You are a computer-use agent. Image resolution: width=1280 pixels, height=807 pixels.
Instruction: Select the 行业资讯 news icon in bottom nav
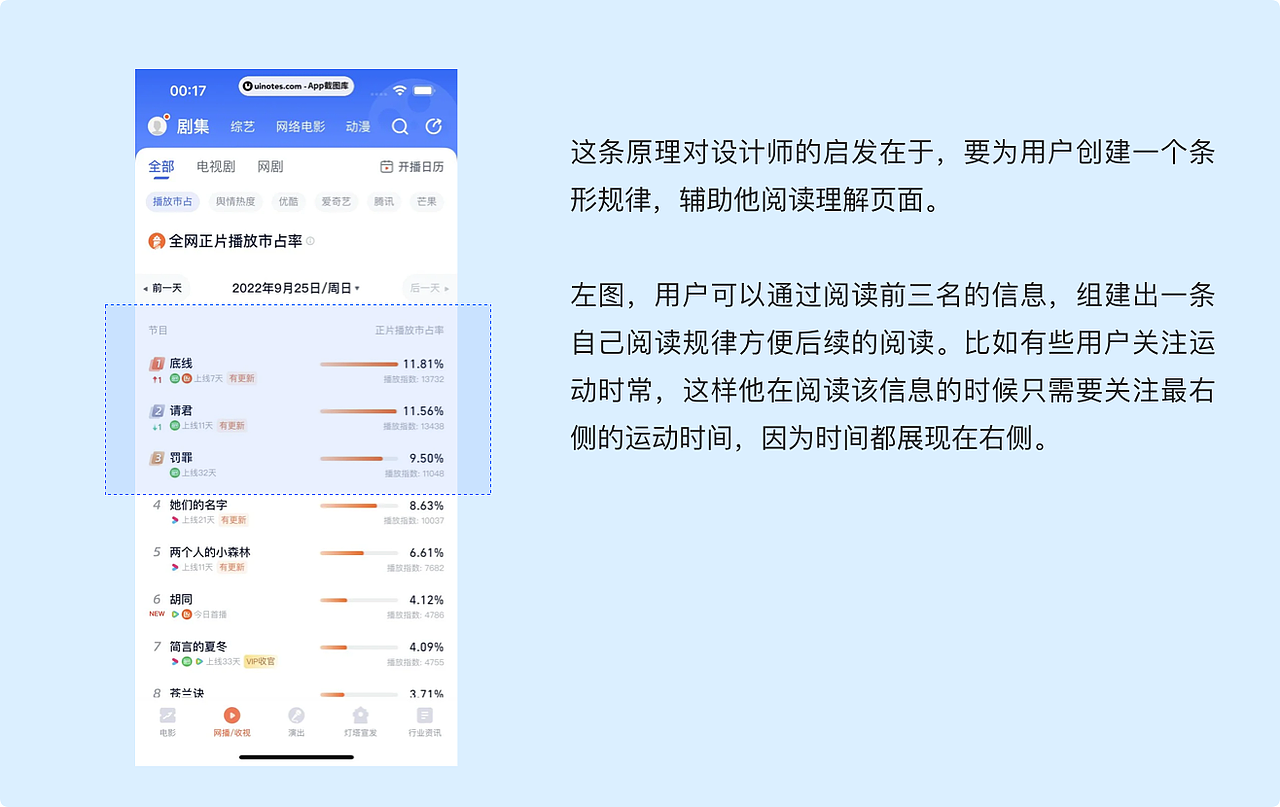(x=424, y=716)
